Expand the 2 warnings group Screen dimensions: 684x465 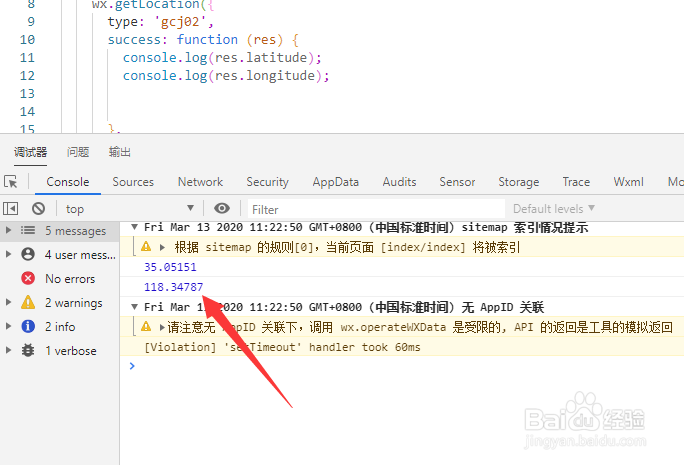[8, 302]
